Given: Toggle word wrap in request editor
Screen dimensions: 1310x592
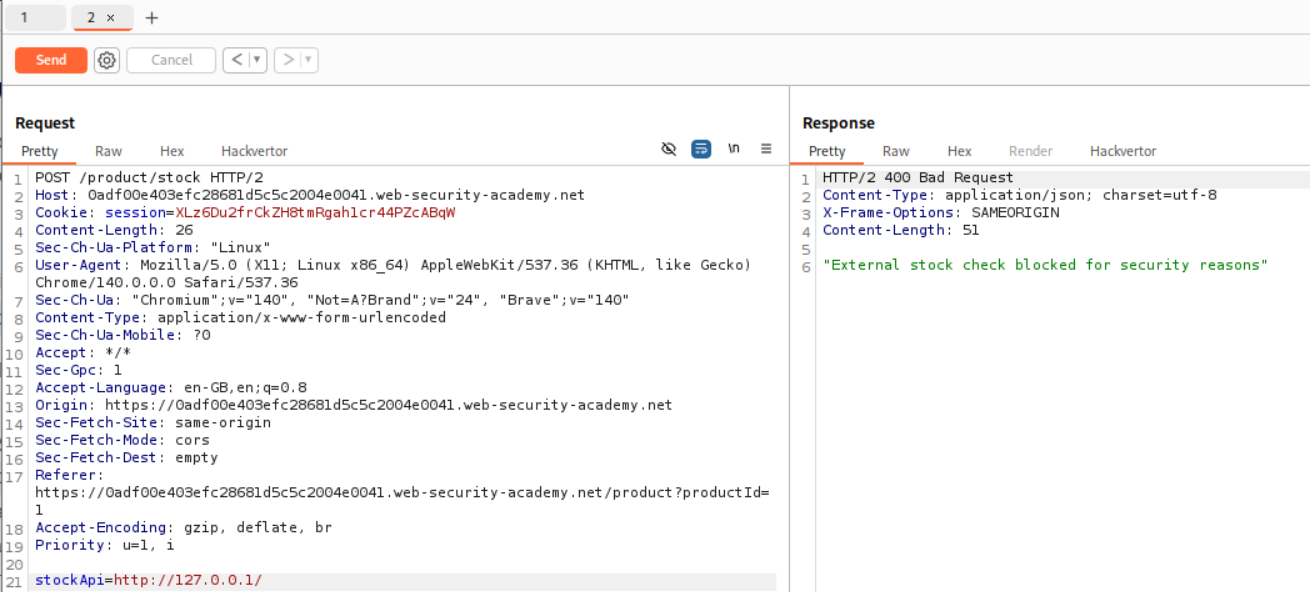Looking at the screenshot, I should tap(701, 149).
